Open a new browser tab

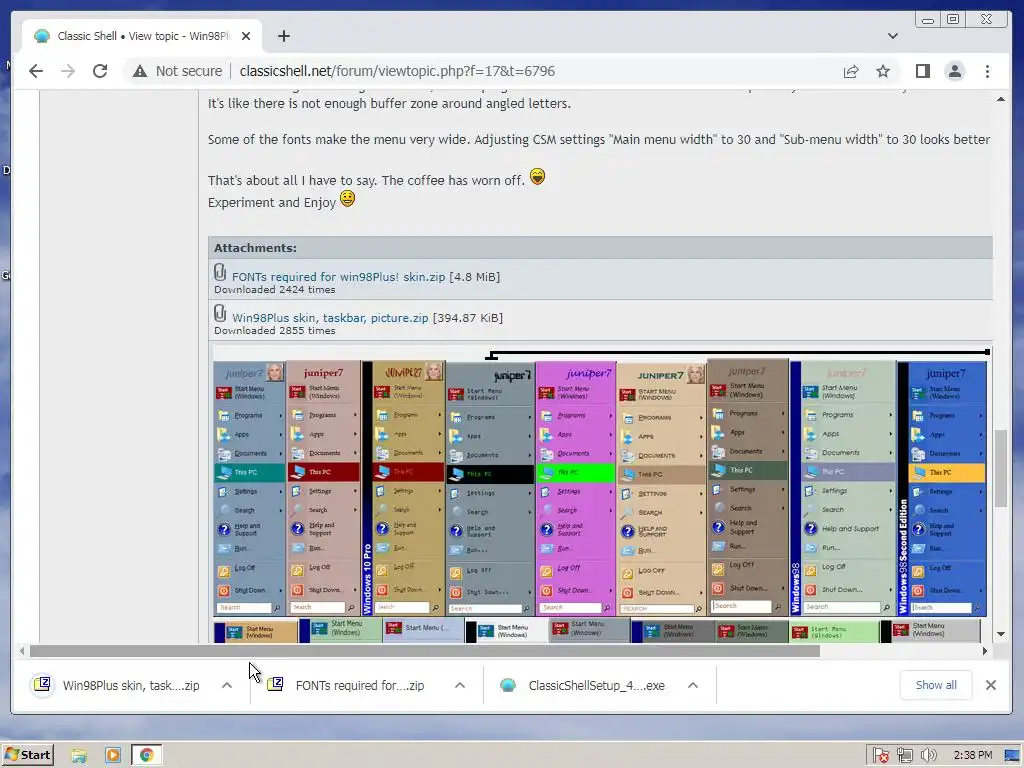pos(283,36)
